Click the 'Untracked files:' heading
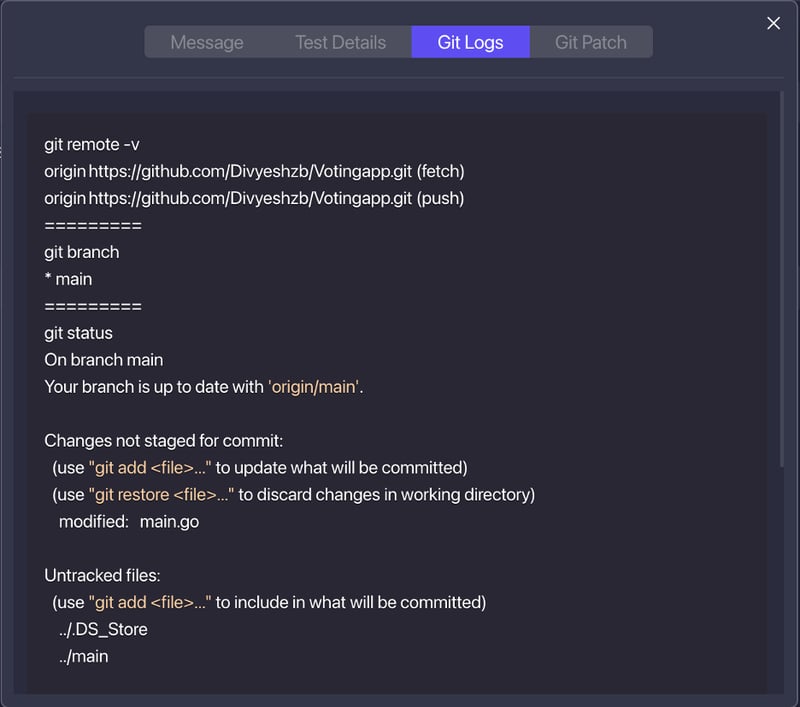The image size is (800, 707). (102, 575)
